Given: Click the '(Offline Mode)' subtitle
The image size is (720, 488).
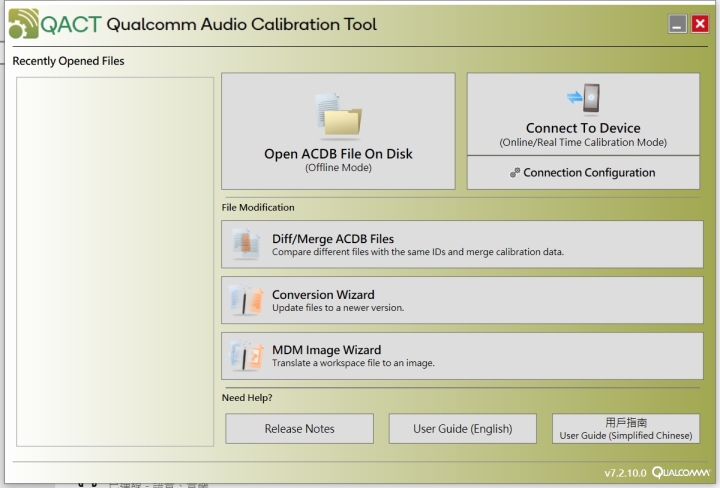Looking at the screenshot, I should pos(338,168).
